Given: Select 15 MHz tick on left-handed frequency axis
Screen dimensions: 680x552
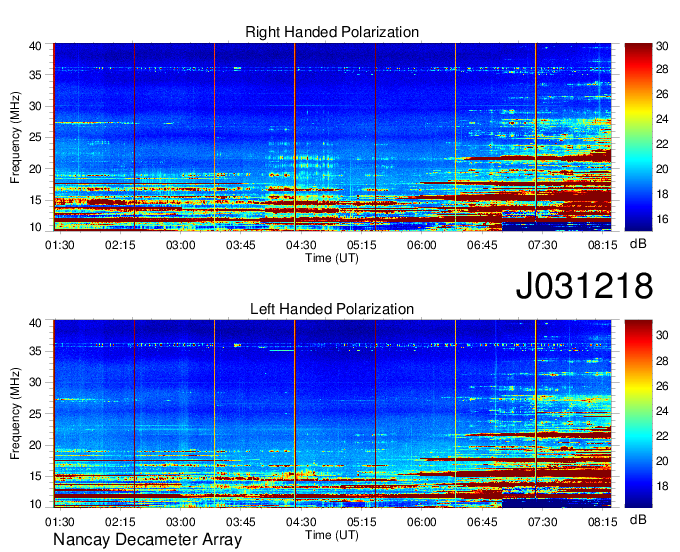Looking at the screenshot, I should coord(35,477).
